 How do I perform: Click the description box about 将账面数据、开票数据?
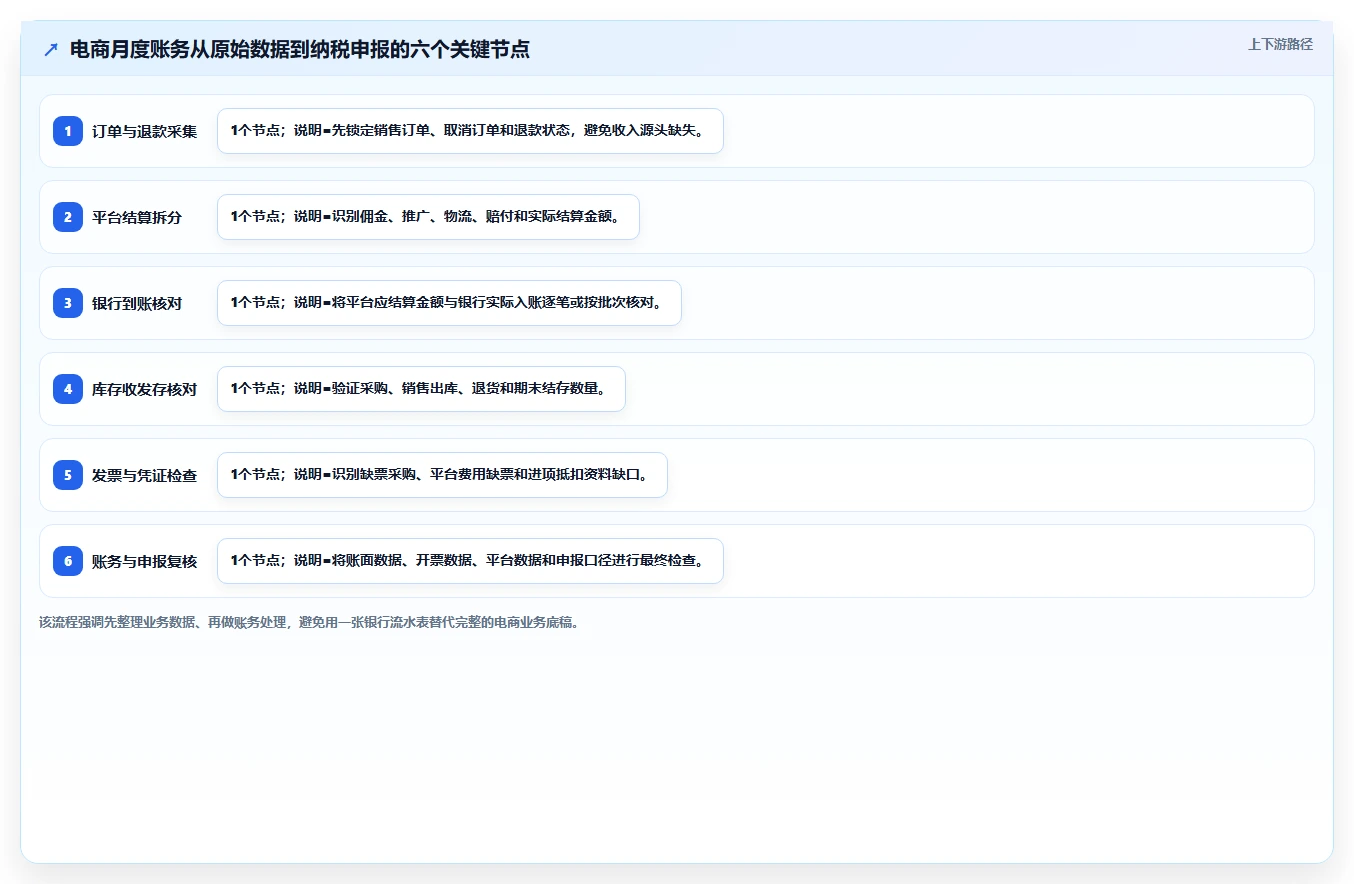[470, 561]
